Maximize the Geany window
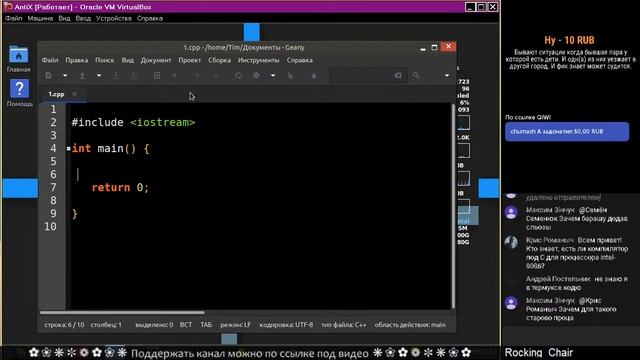640x360 pixels. click(434, 47)
